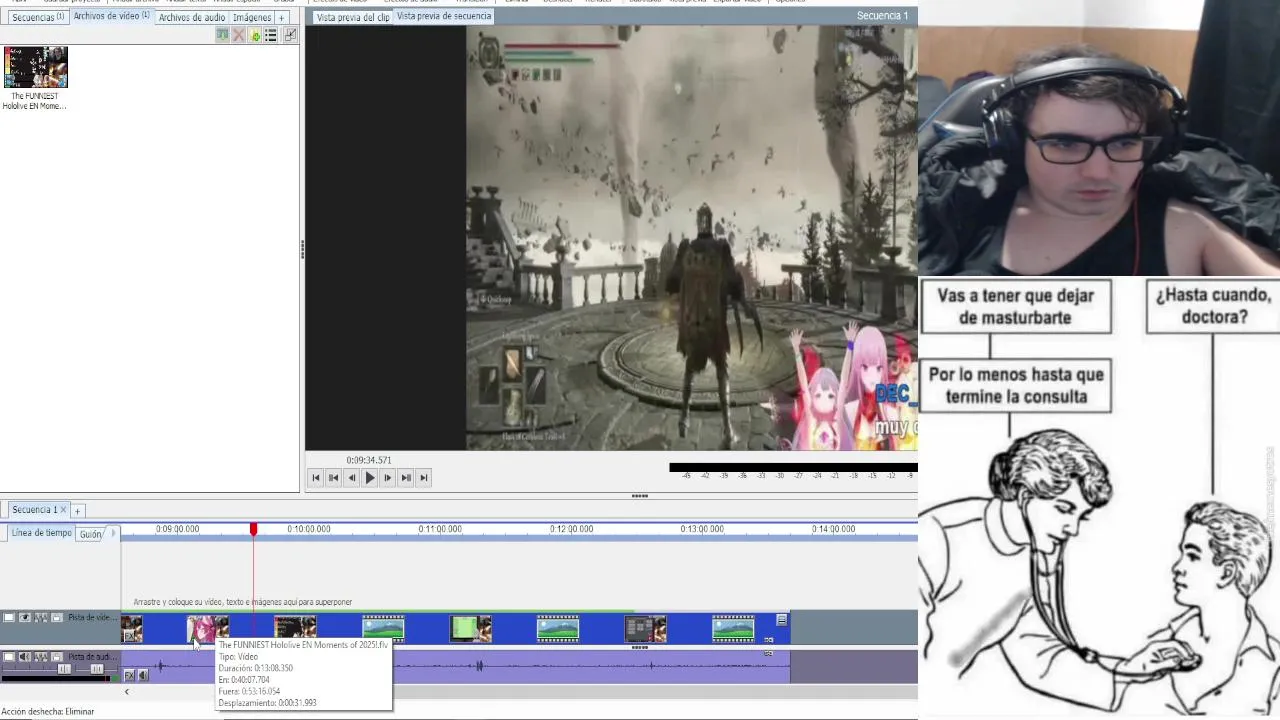Adjust the audio track volume slider
Image resolution: width=1280 pixels, height=720 pixels.
click(x=64, y=669)
